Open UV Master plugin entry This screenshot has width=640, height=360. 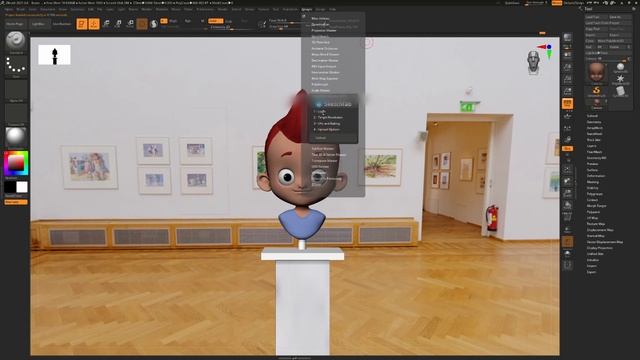point(320,167)
